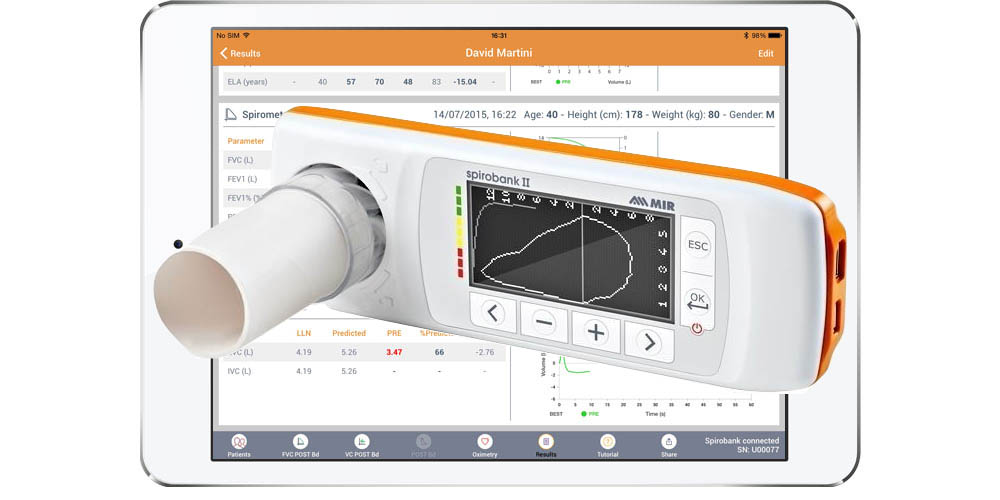Open the Oximetry heart icon
The width and height of the screenshot is (1000, 500).
tap(484, 443)
